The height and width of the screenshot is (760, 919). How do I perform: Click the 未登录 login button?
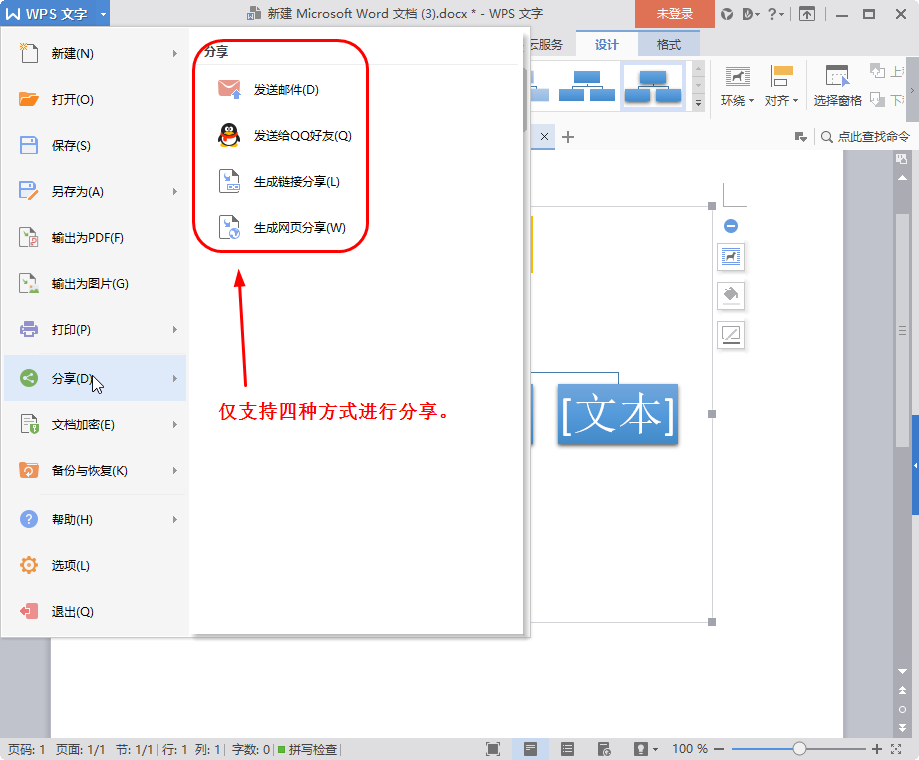(x=675, y=14)
